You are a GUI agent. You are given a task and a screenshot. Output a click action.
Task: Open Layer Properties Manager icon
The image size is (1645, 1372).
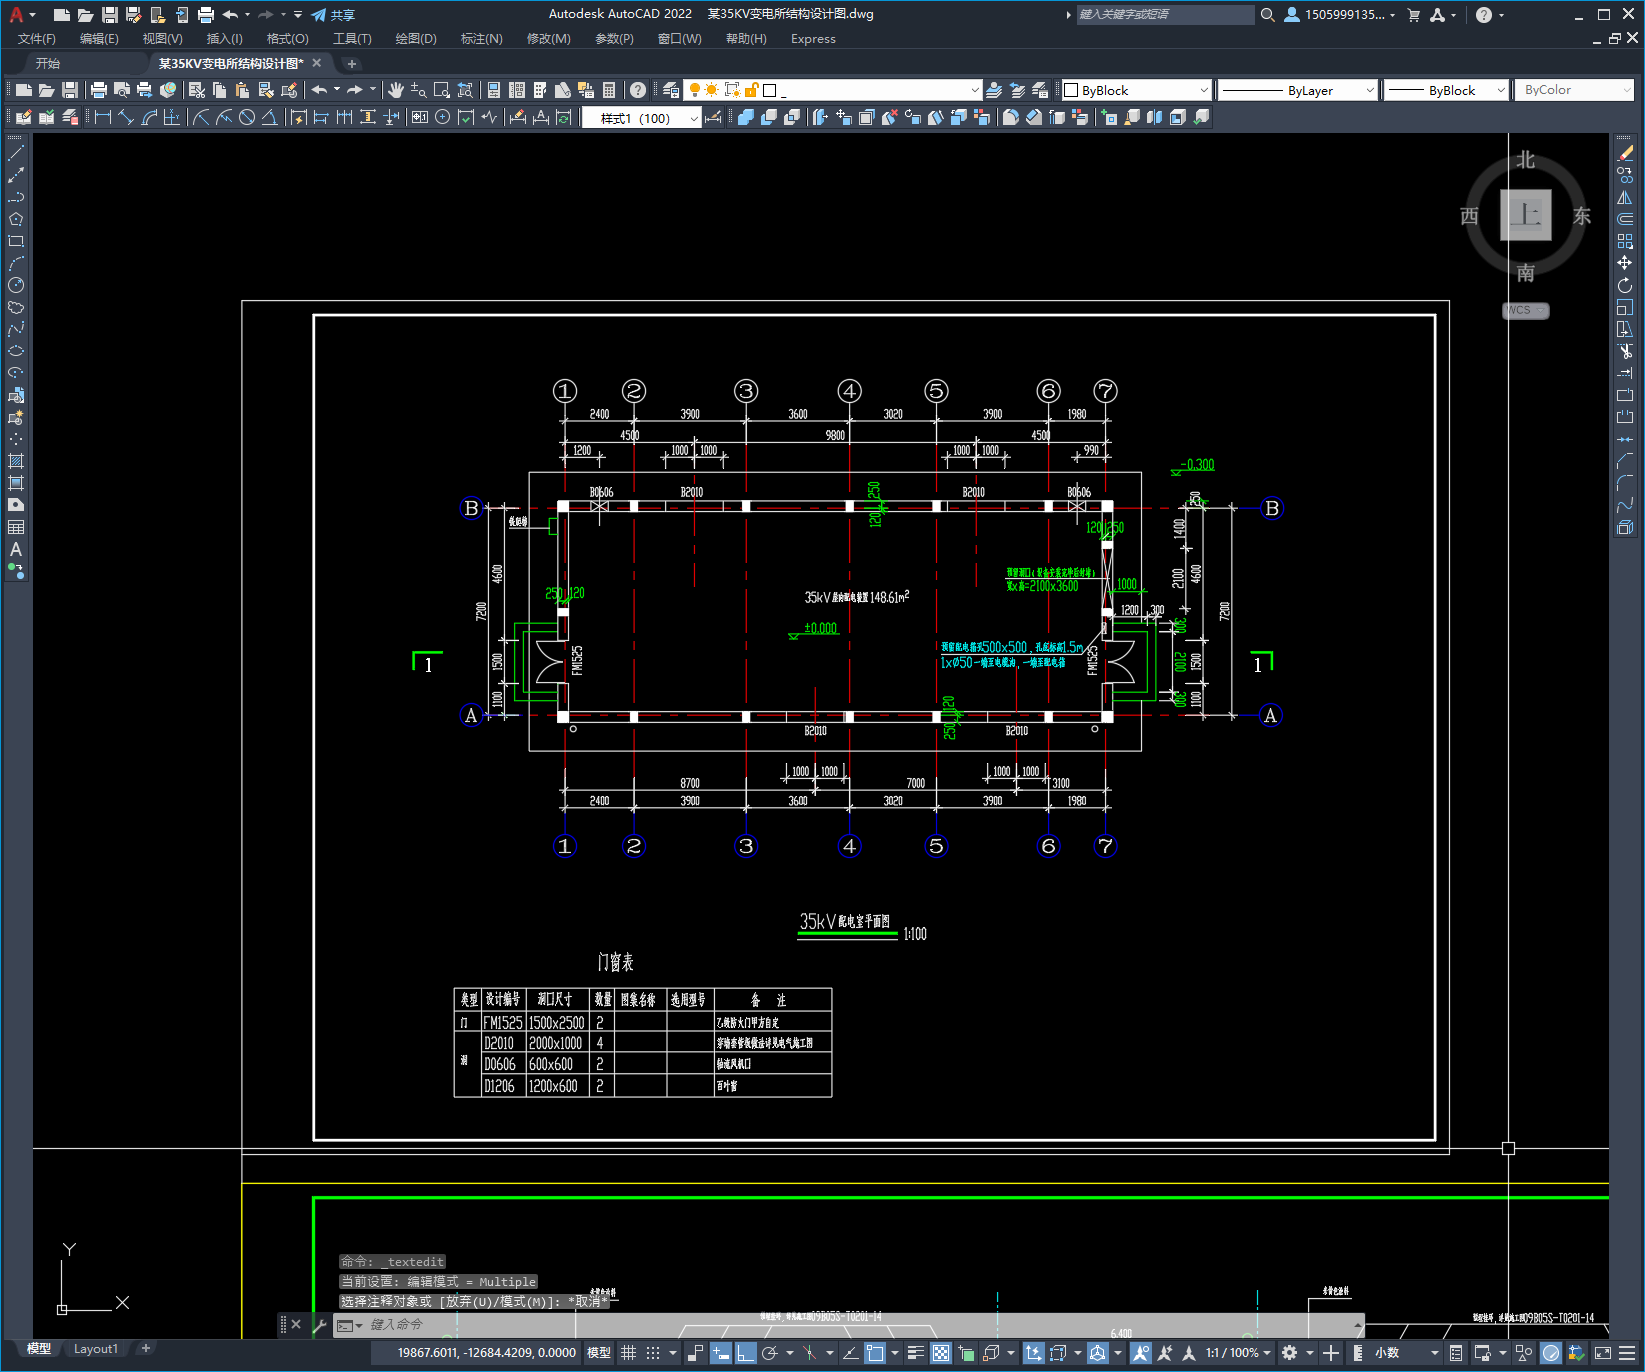pyautogui.click(x=671, y=90)
